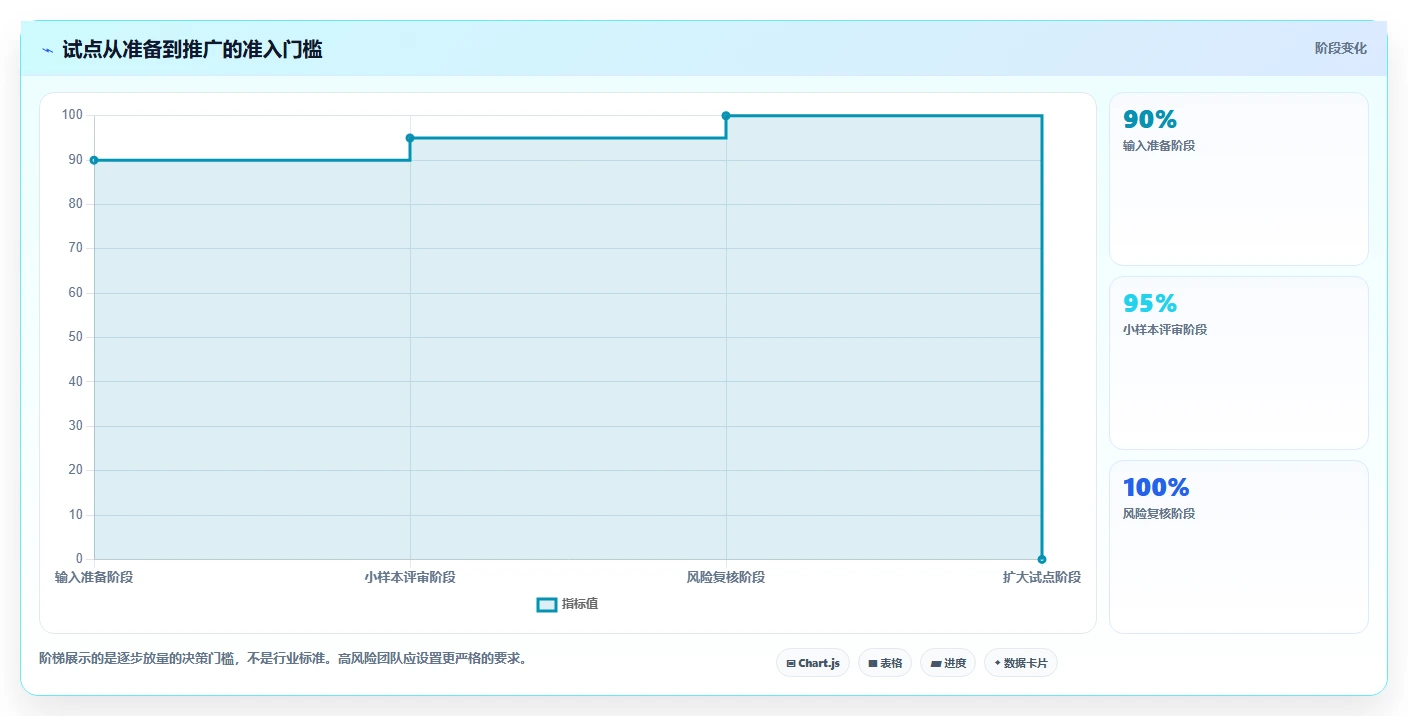This screenshot has height=716, width=1408.
Task: Click the 输入准备阶段 card caption
Action: point(1159,146)
